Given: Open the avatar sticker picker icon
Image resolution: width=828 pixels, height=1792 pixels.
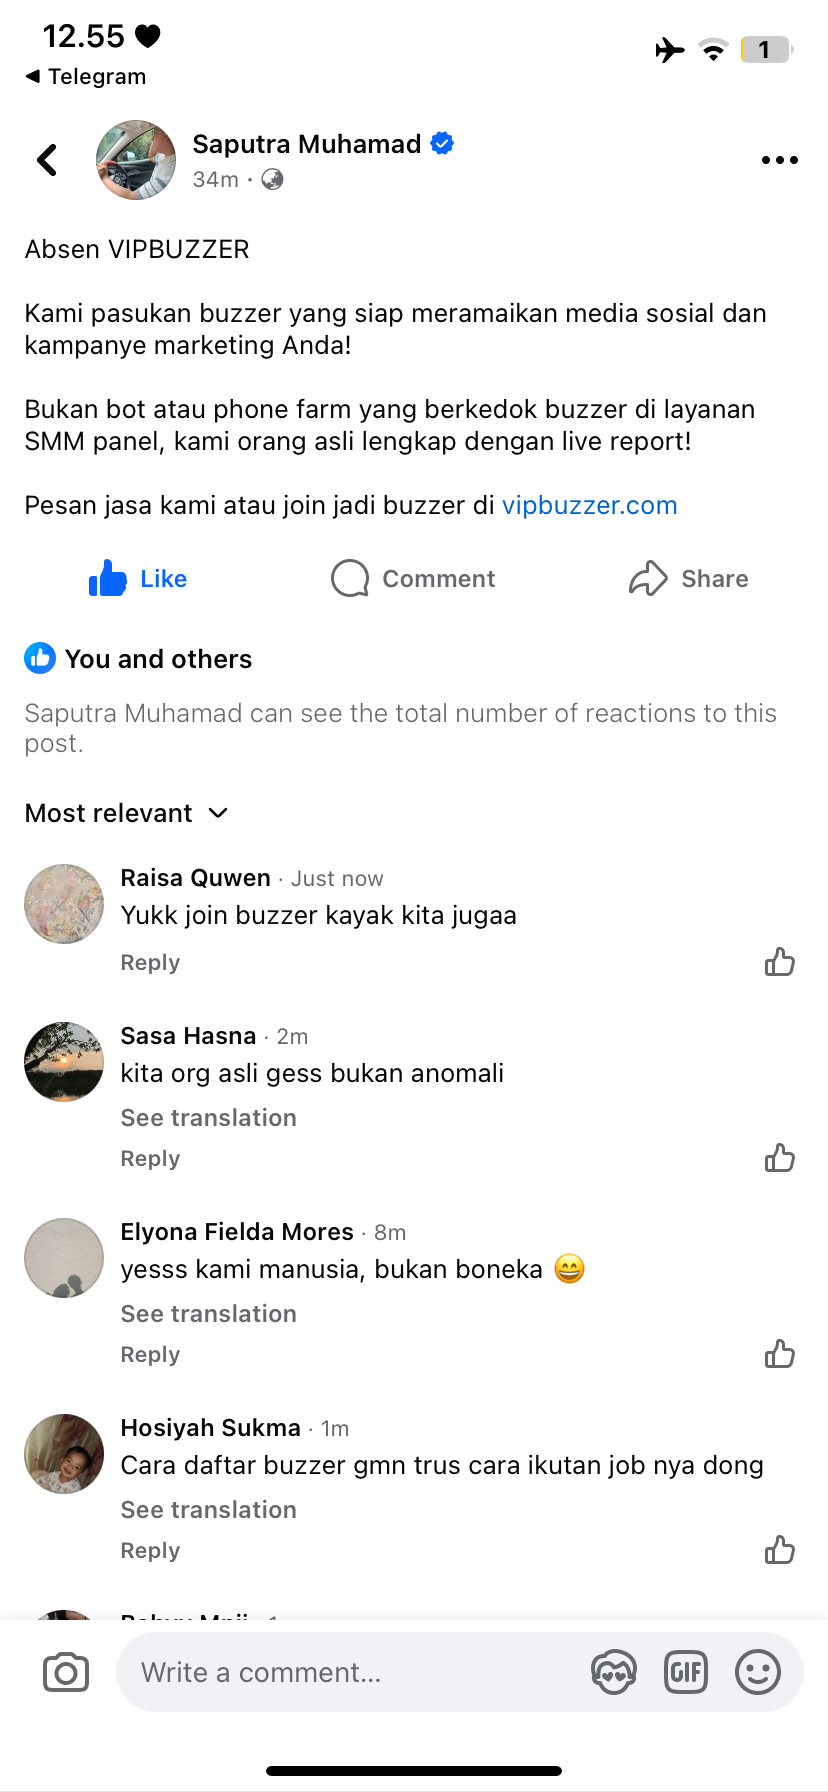Looking at the screenshot, I should click(x=614, y=1672).
